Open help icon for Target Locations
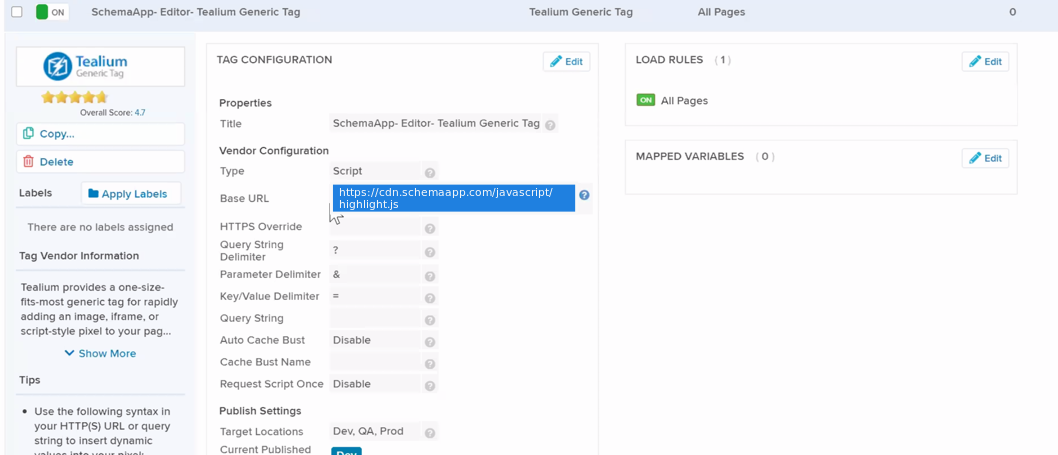Image resolution: width=1058 pixels, height=455 pixels. coord(430,433)
